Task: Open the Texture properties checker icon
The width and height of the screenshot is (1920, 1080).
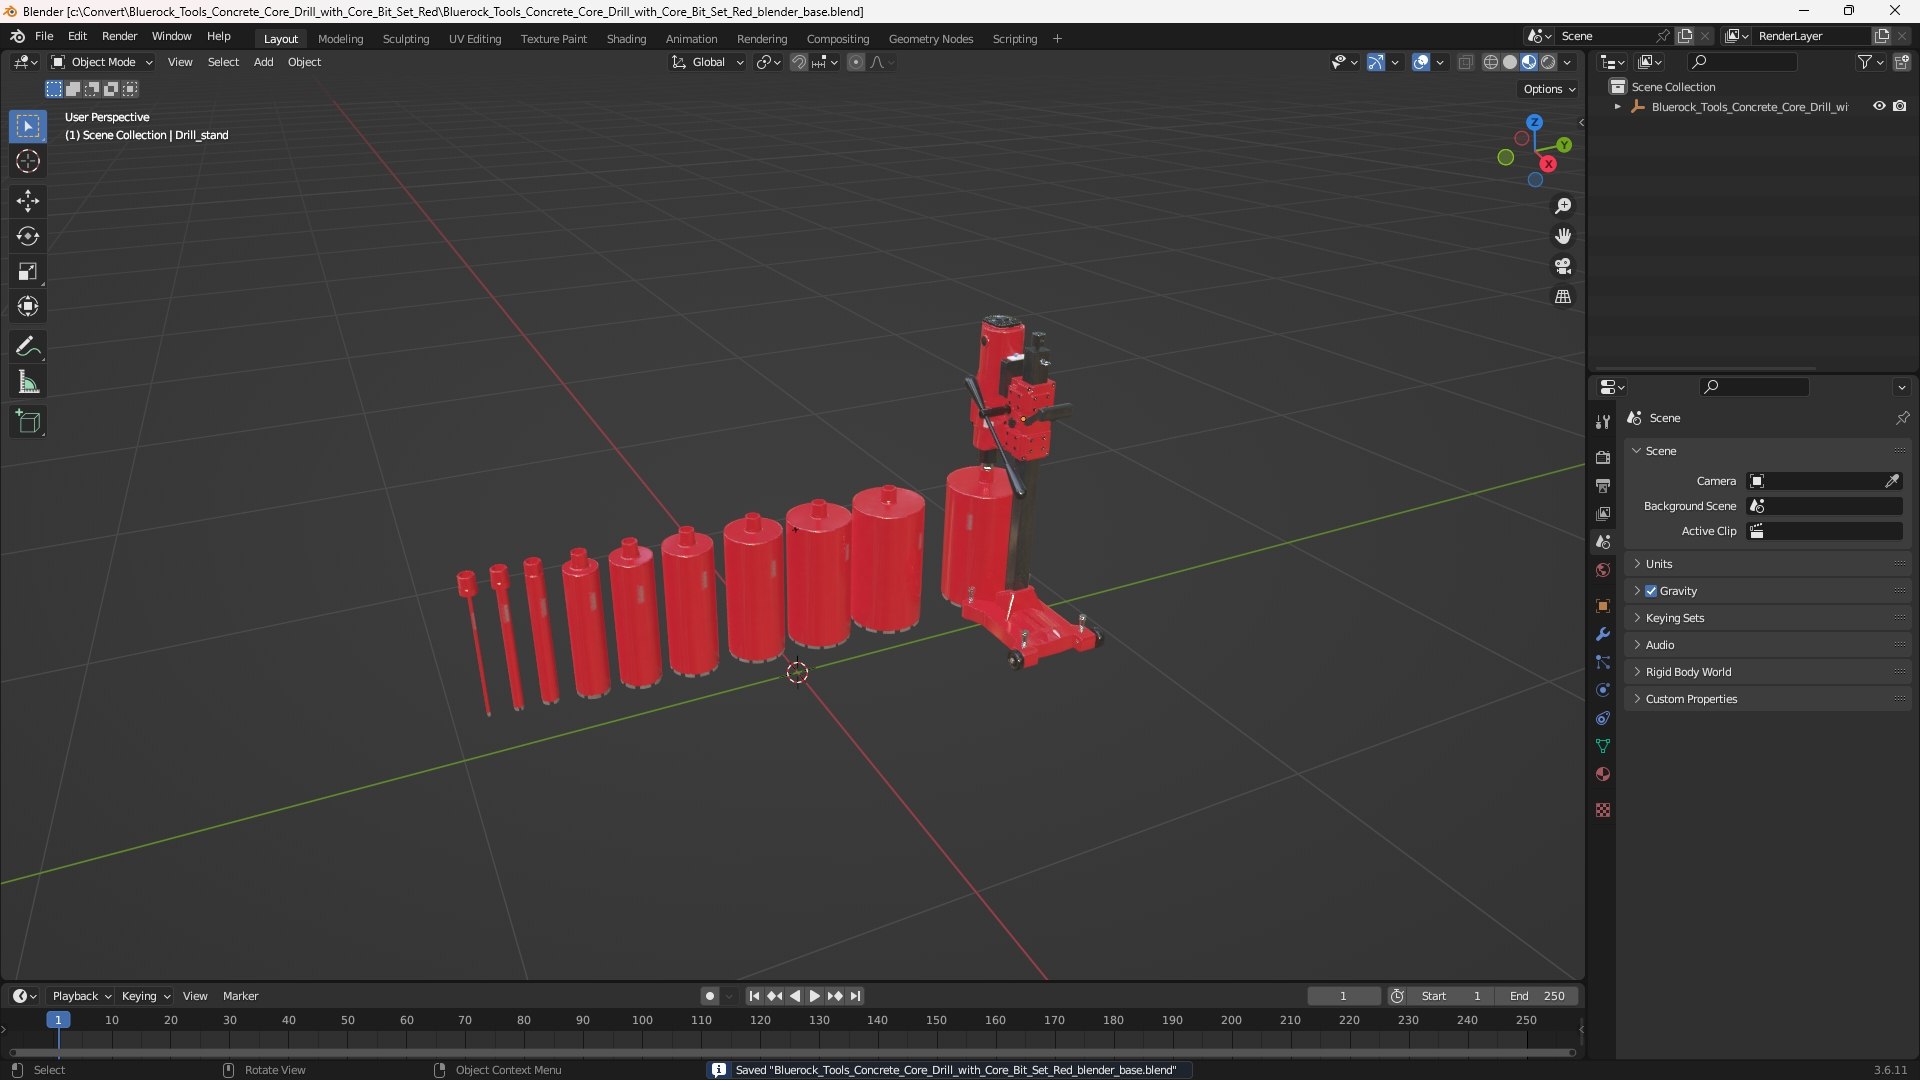Action: point(1603,810)
